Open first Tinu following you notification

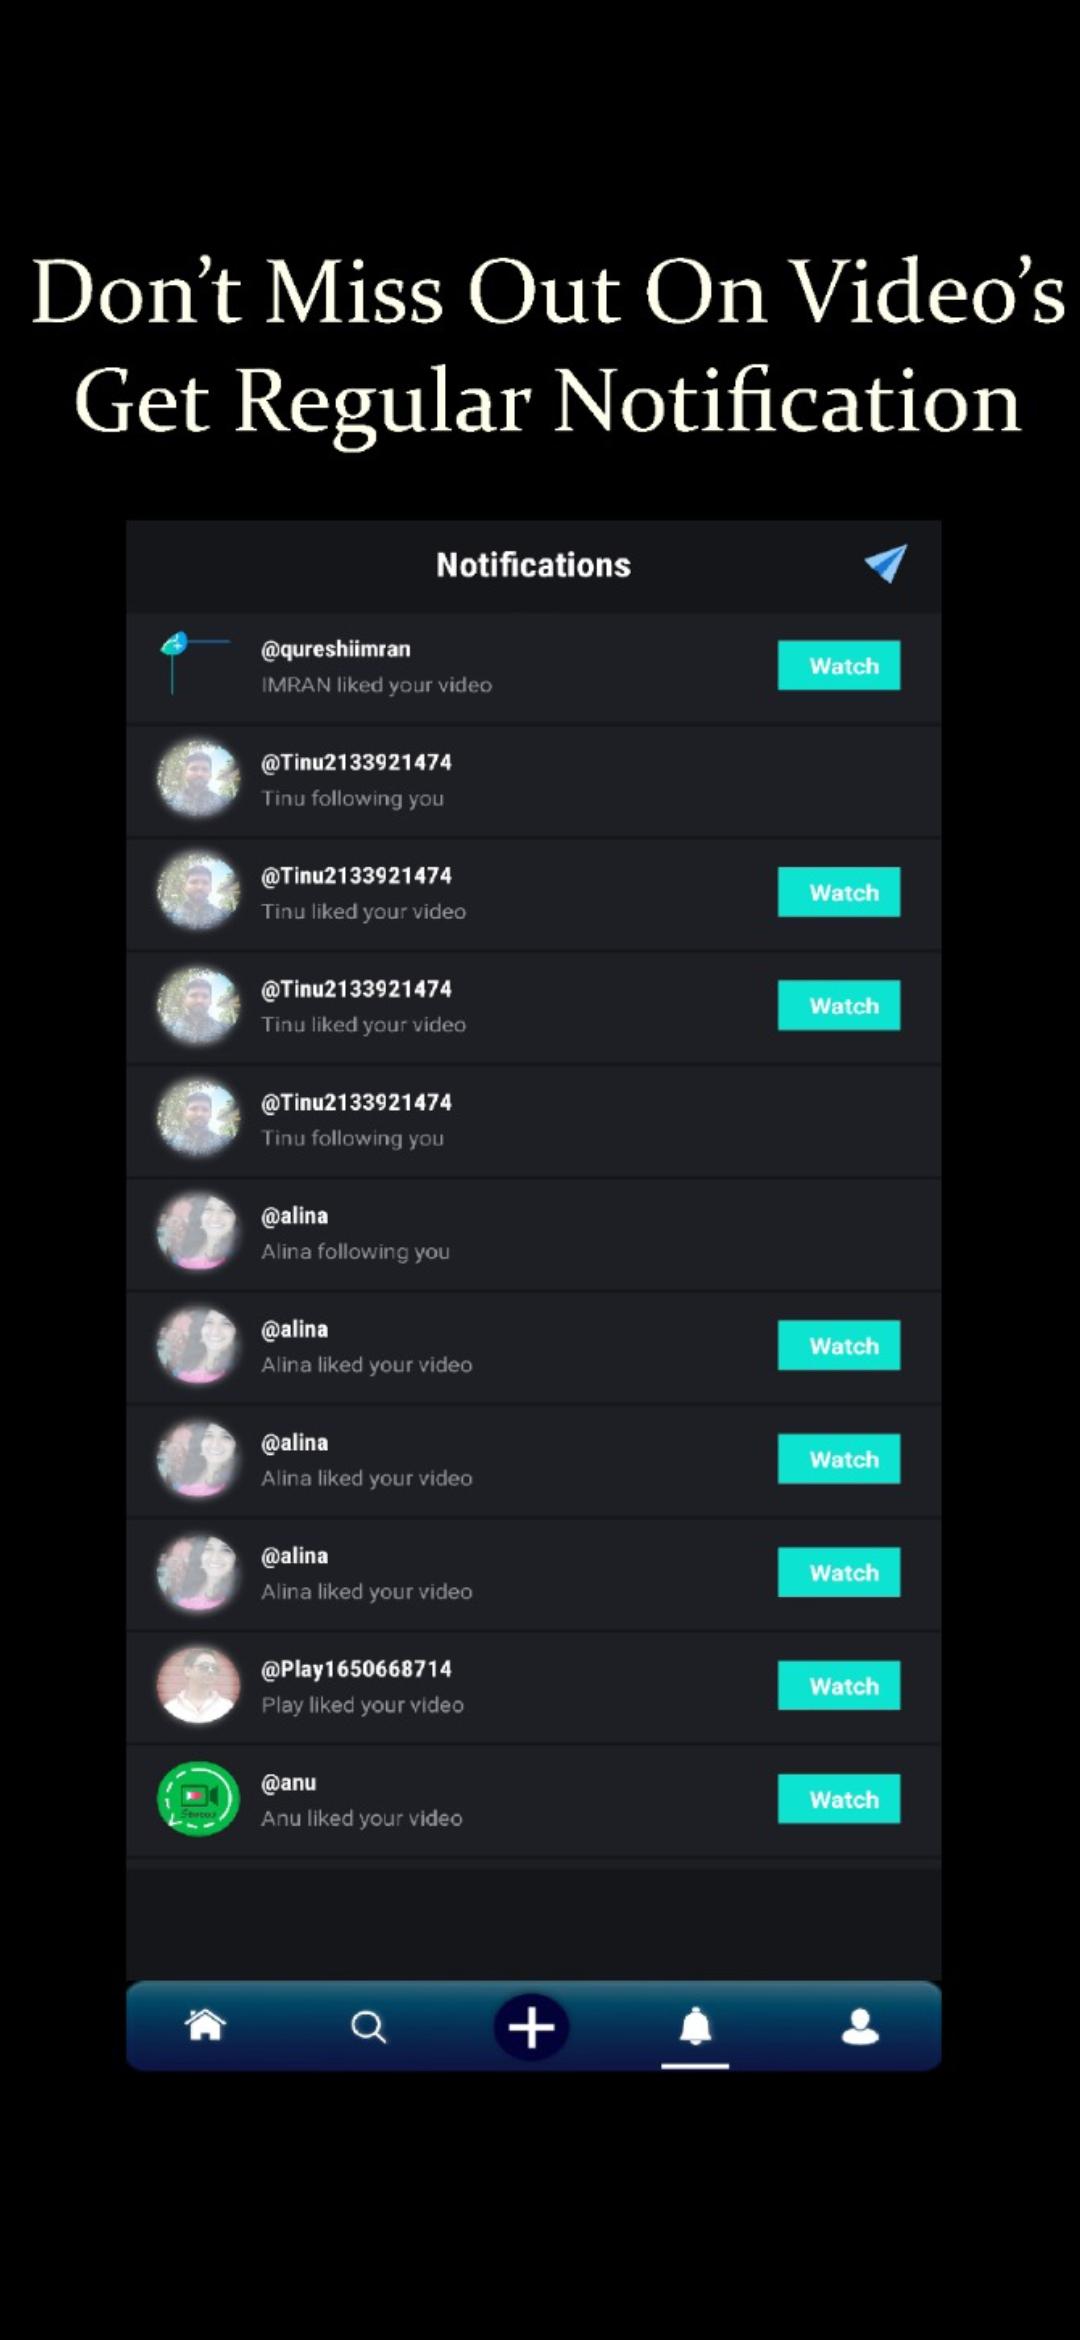[x=533, y=781]
